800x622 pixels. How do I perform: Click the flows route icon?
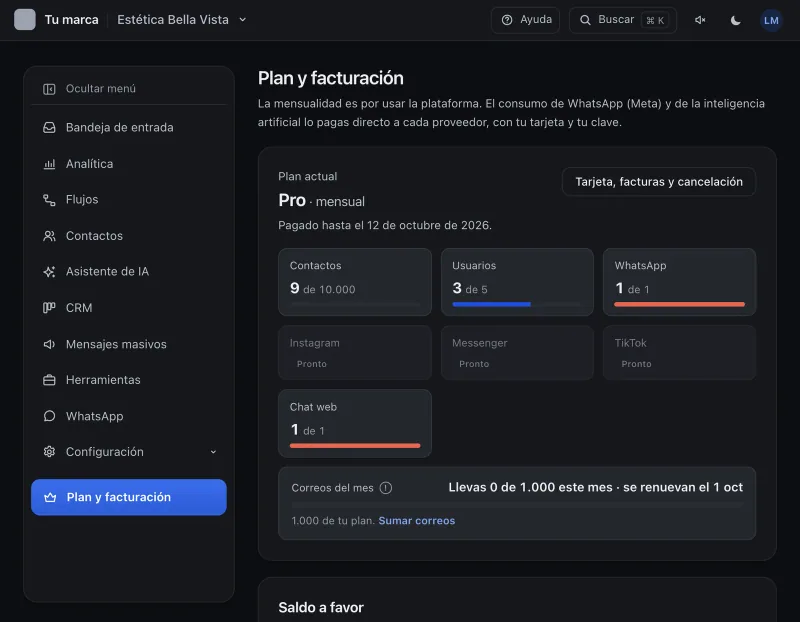click(49, 200)
